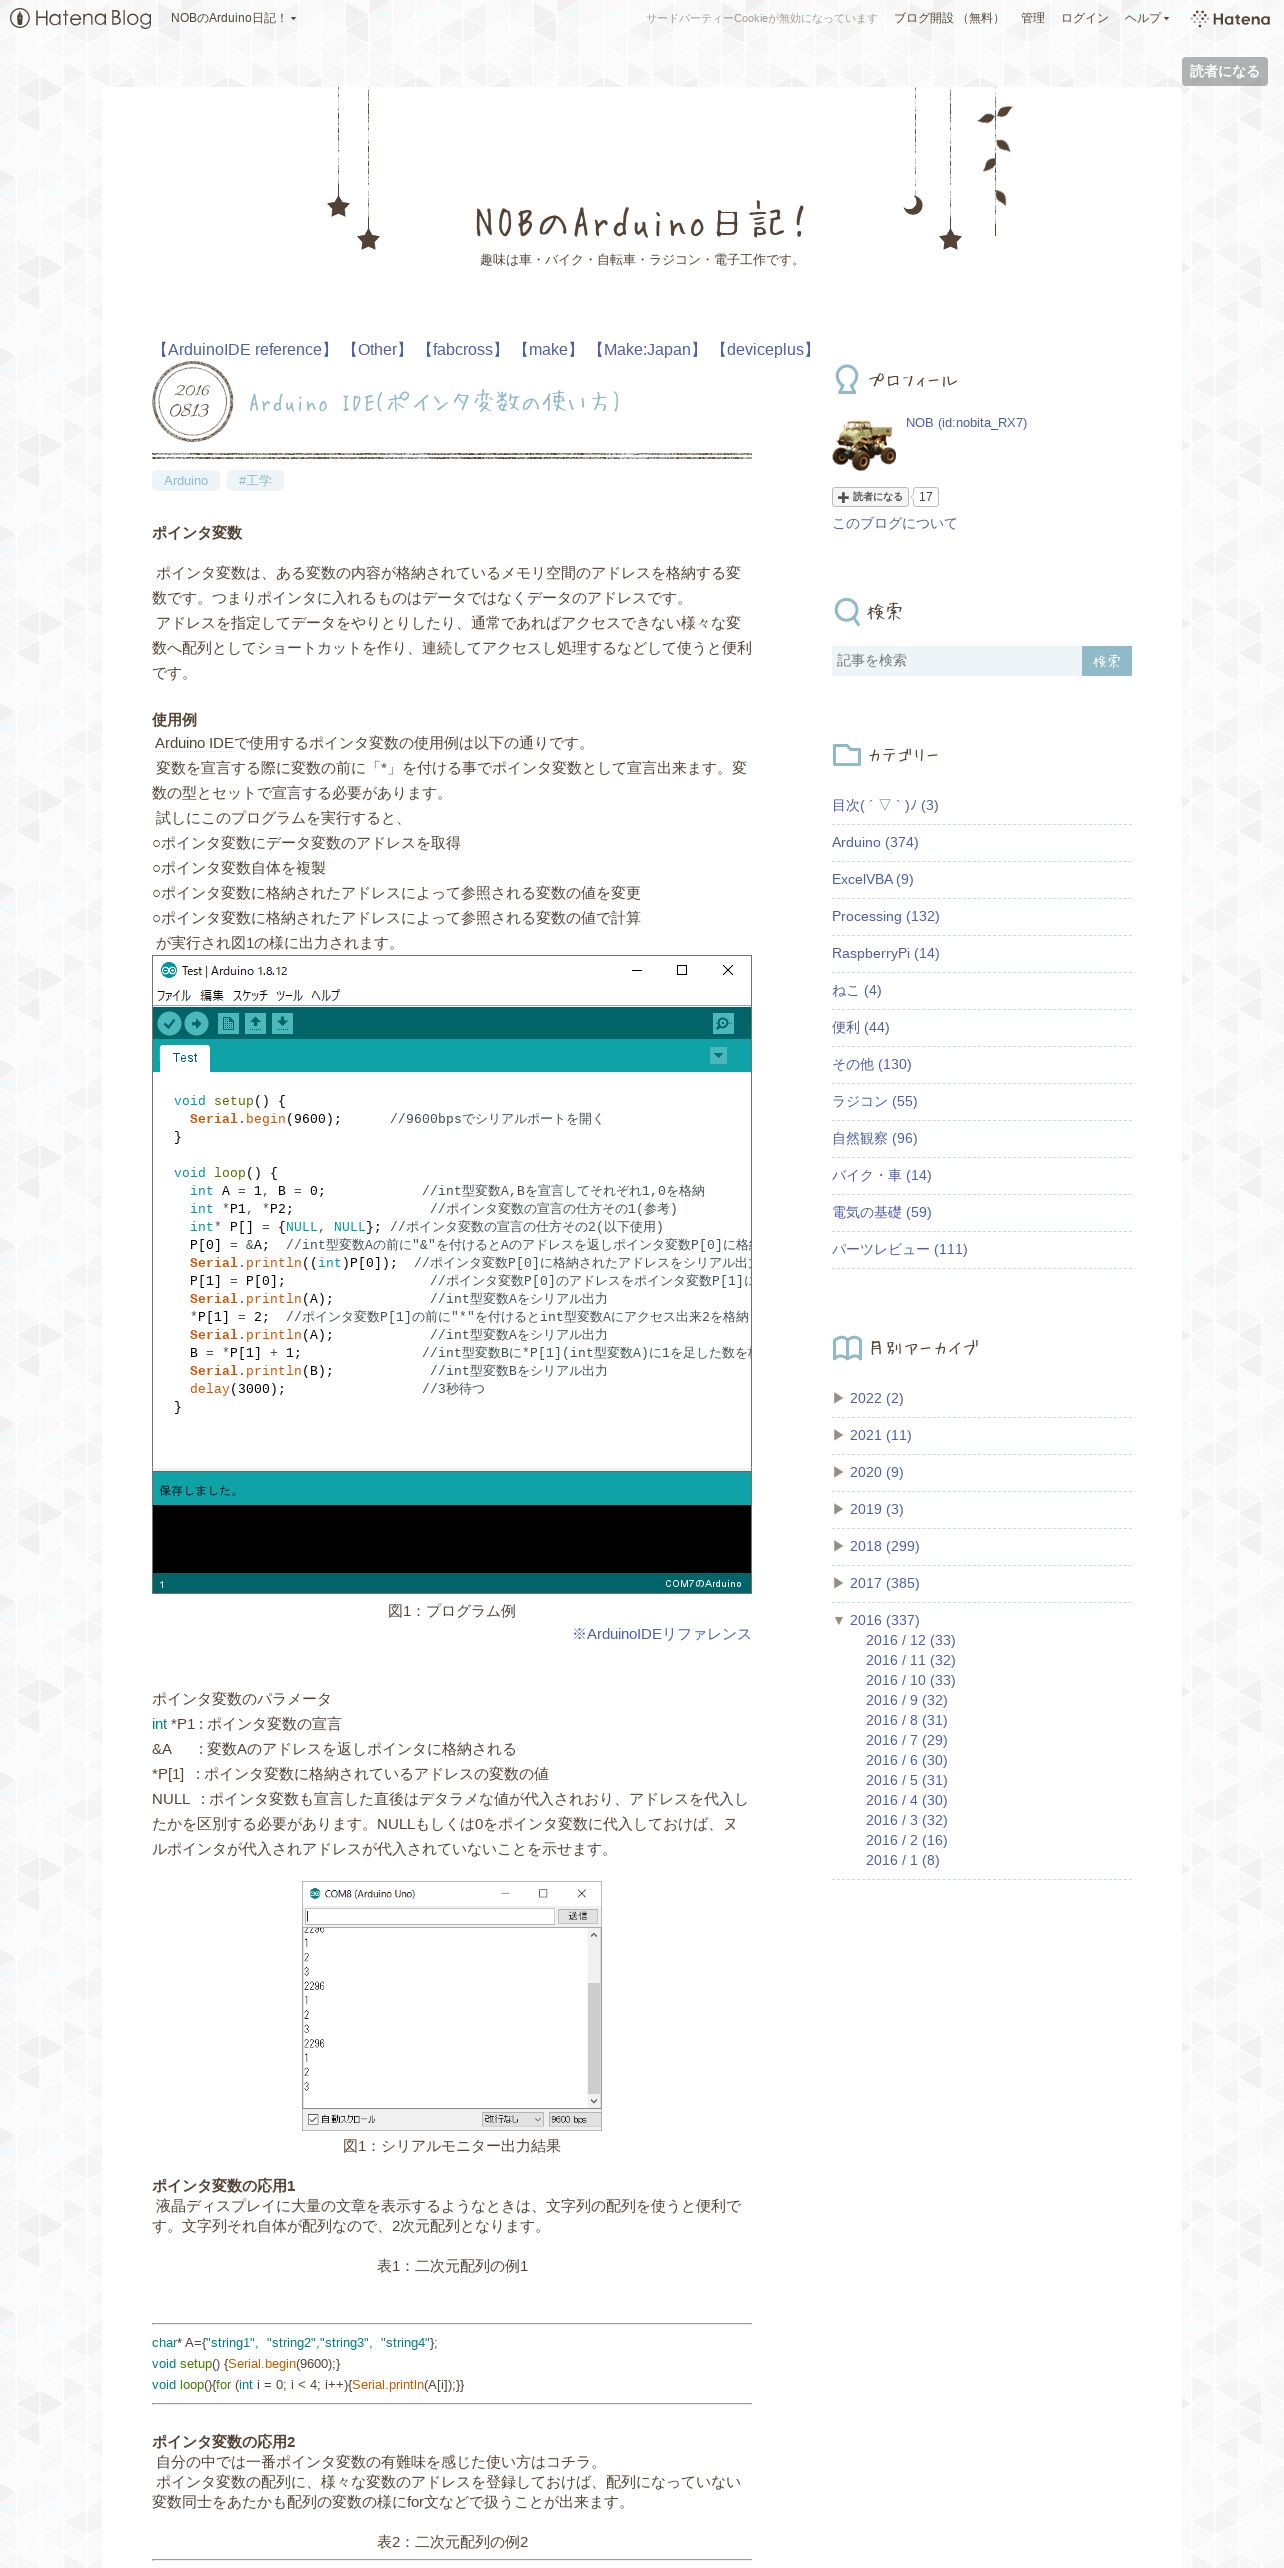Click the Save sketch down-arrow icon

[283, 1023]
